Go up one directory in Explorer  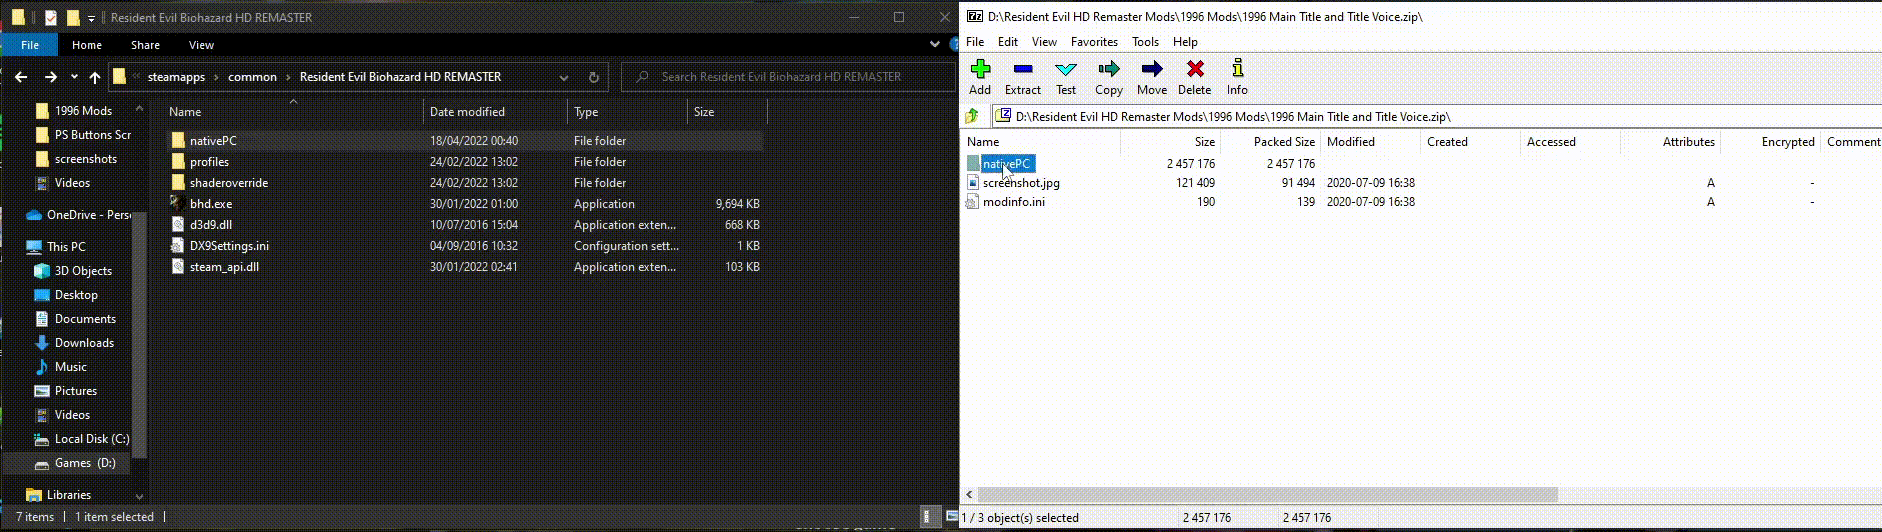click(x=95, y=77)
